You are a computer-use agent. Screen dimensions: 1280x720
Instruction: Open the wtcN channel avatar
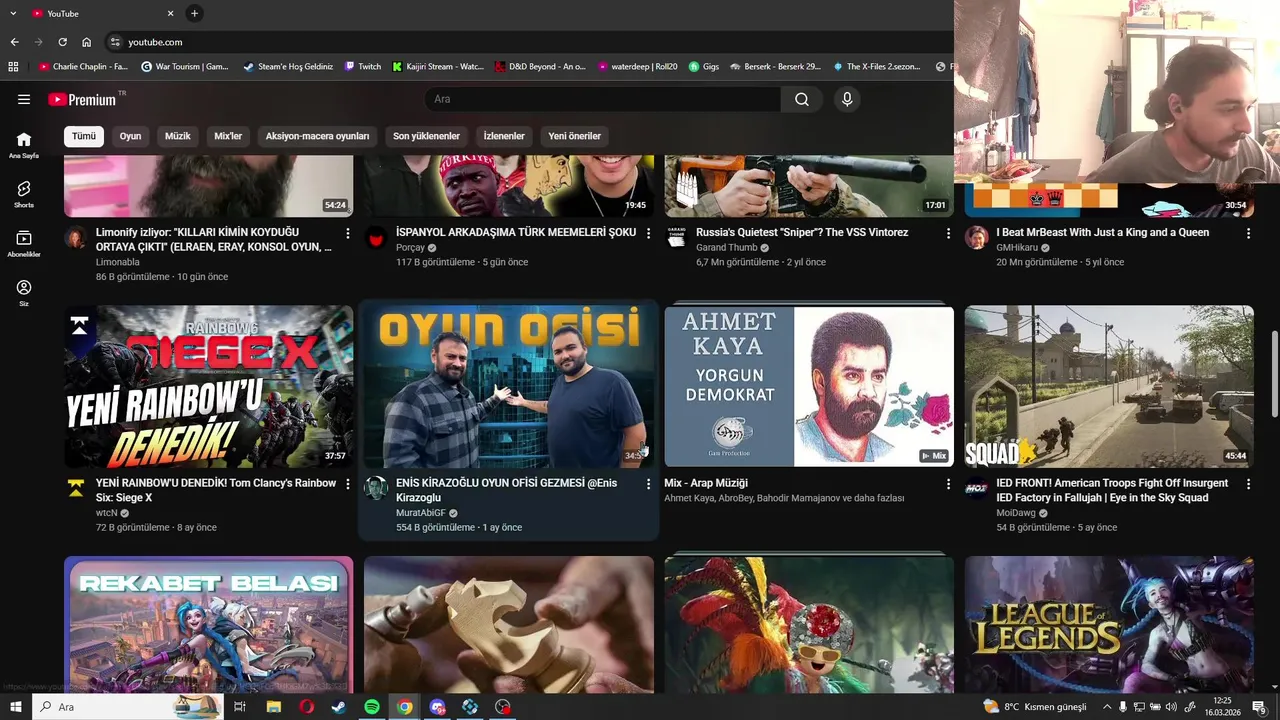[x=76, y=489]
